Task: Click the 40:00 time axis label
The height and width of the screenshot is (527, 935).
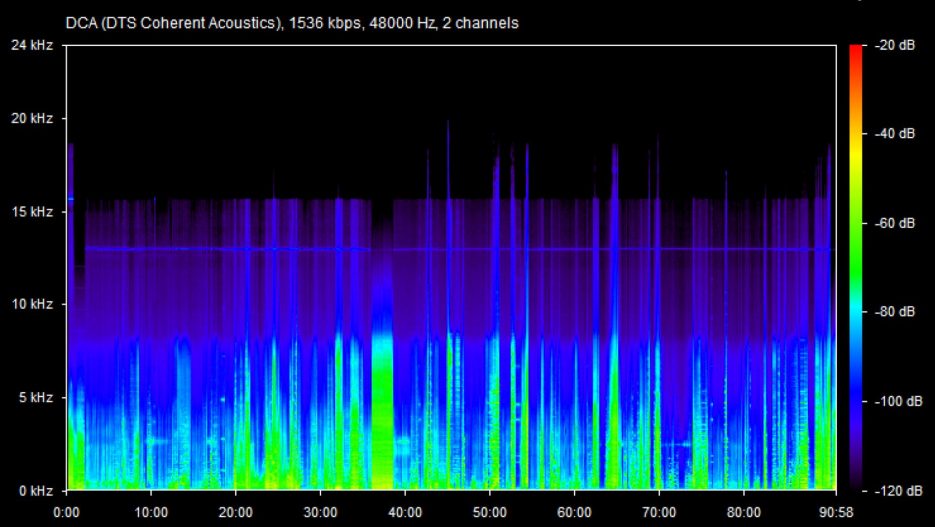Action: [x=405, y=513]
